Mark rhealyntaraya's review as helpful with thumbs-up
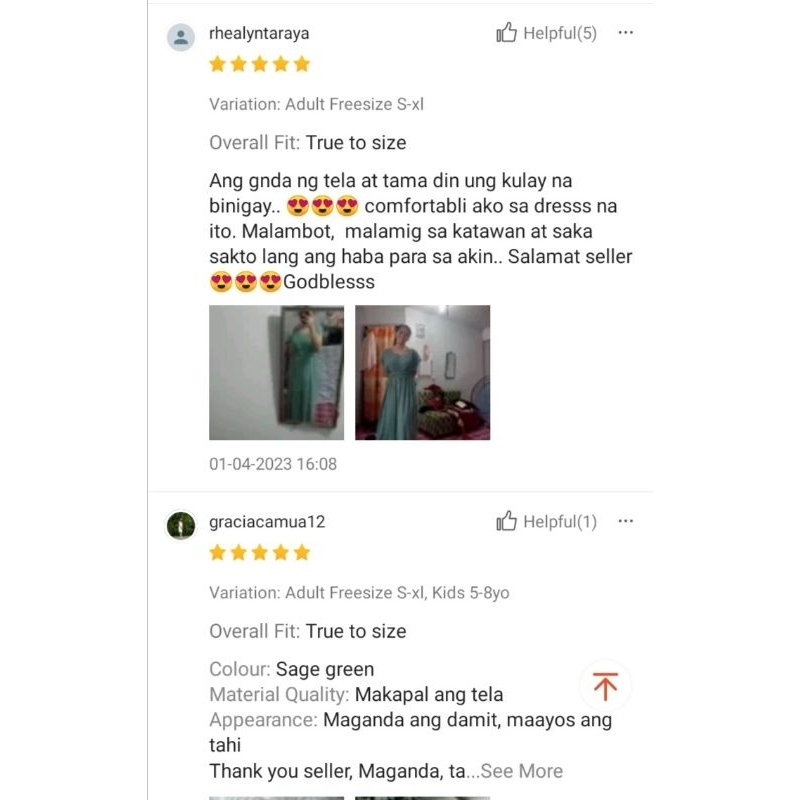 (x=506, y=33)
